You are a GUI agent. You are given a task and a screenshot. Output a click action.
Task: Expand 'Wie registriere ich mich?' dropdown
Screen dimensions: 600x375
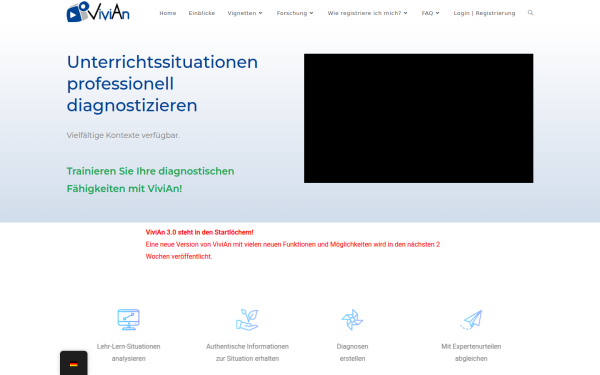click(367, 13)
